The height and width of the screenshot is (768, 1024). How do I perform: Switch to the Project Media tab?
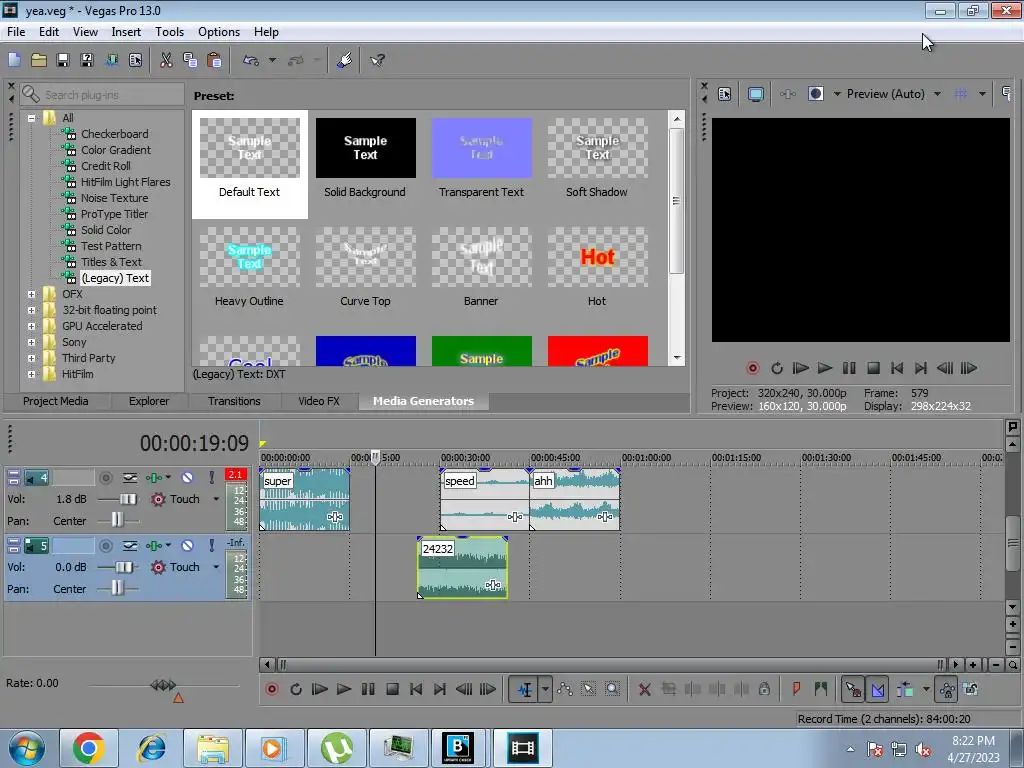(56, 401)
